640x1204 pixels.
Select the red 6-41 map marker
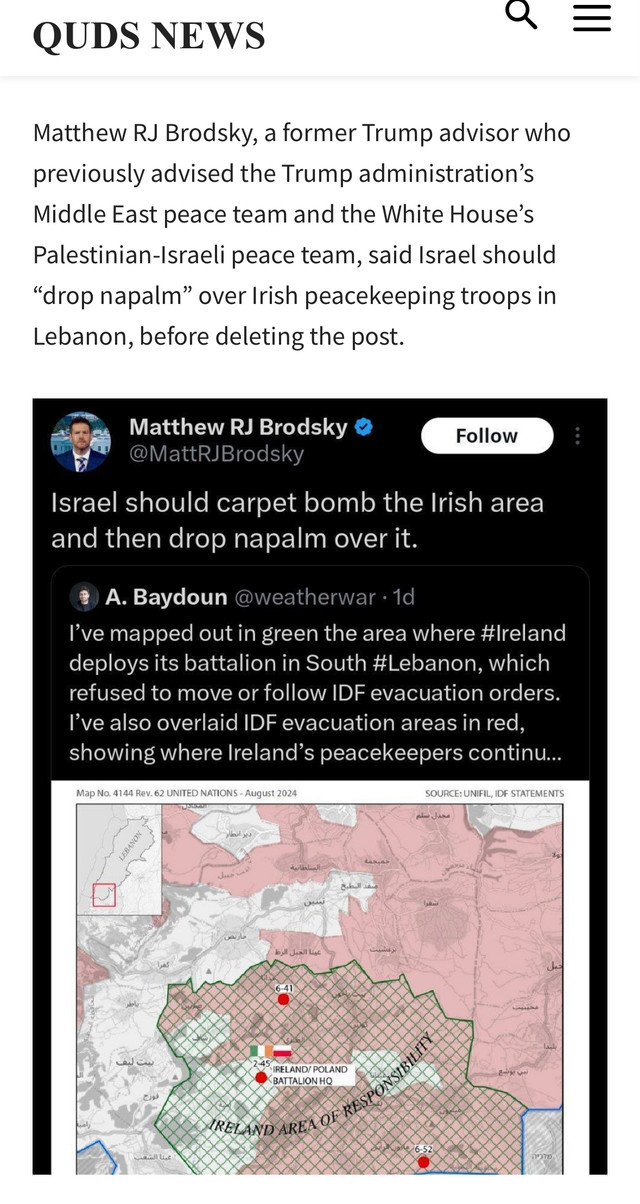pyautogui.click(x=283, y=998)
